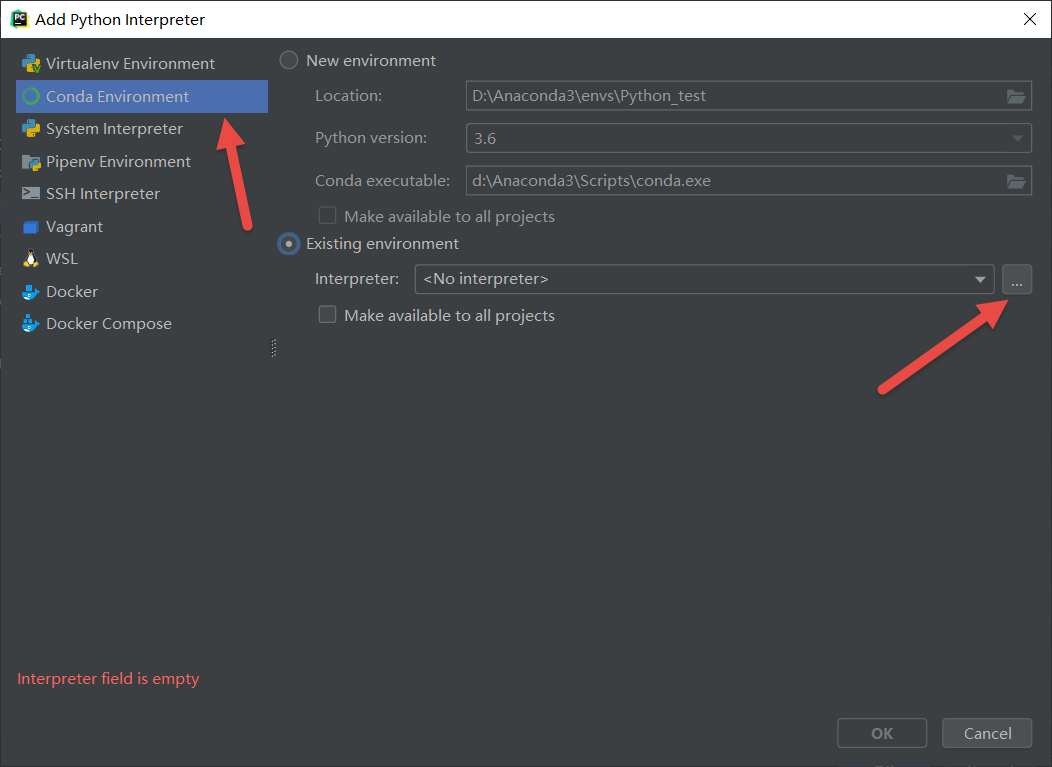Choose System Interpreter from the list

pyautogui.click(x=142, y=129)
